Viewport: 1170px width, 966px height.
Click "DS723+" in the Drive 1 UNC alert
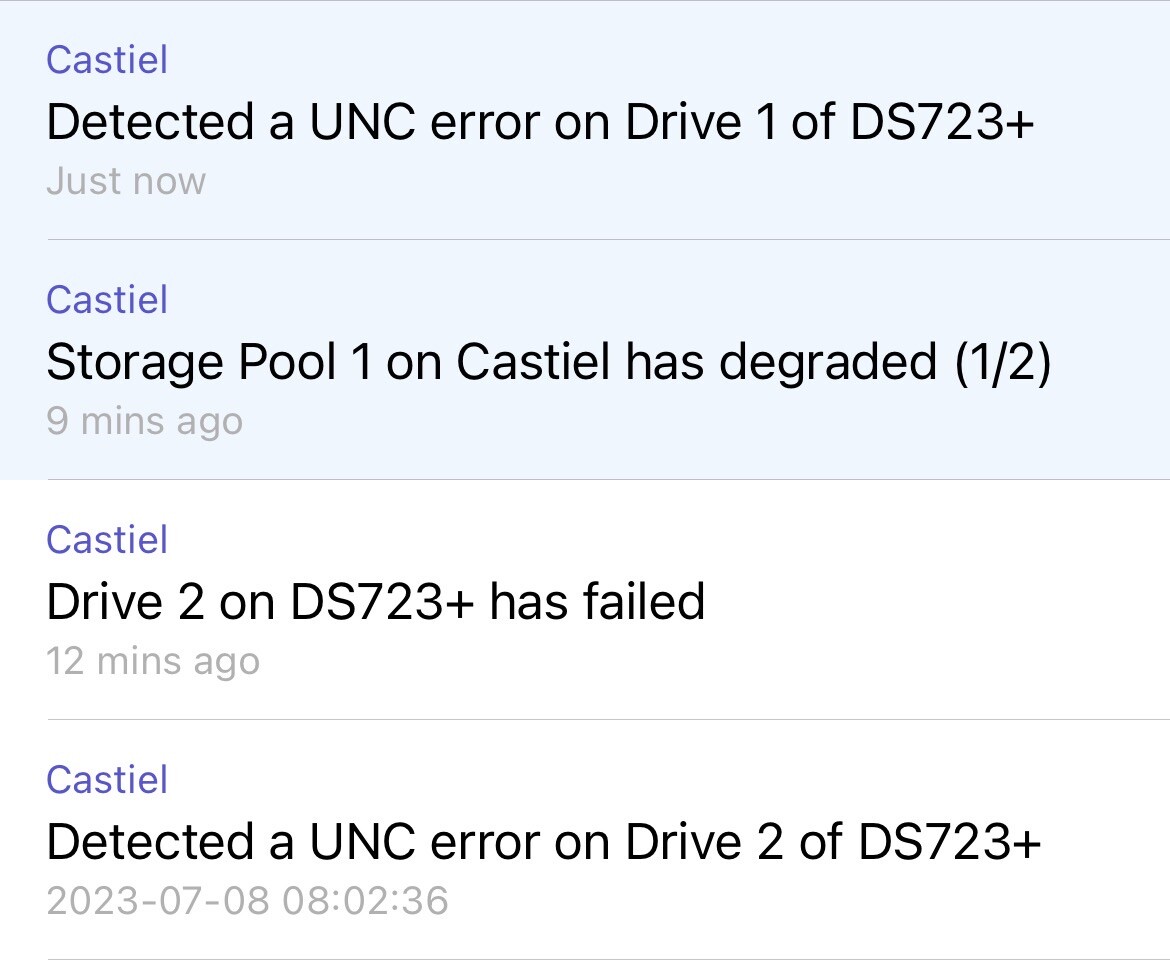[941, 123]
